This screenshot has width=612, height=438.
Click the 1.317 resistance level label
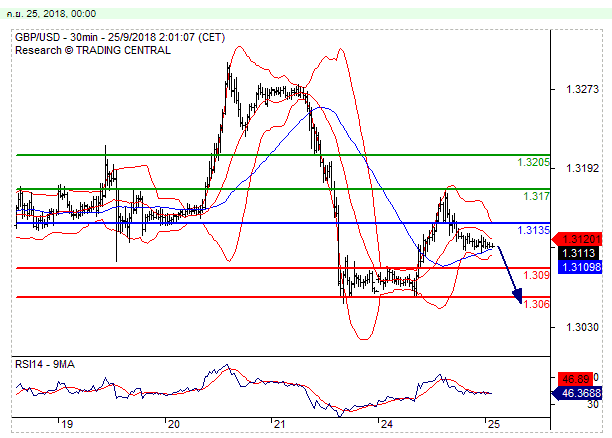[536, 196]
